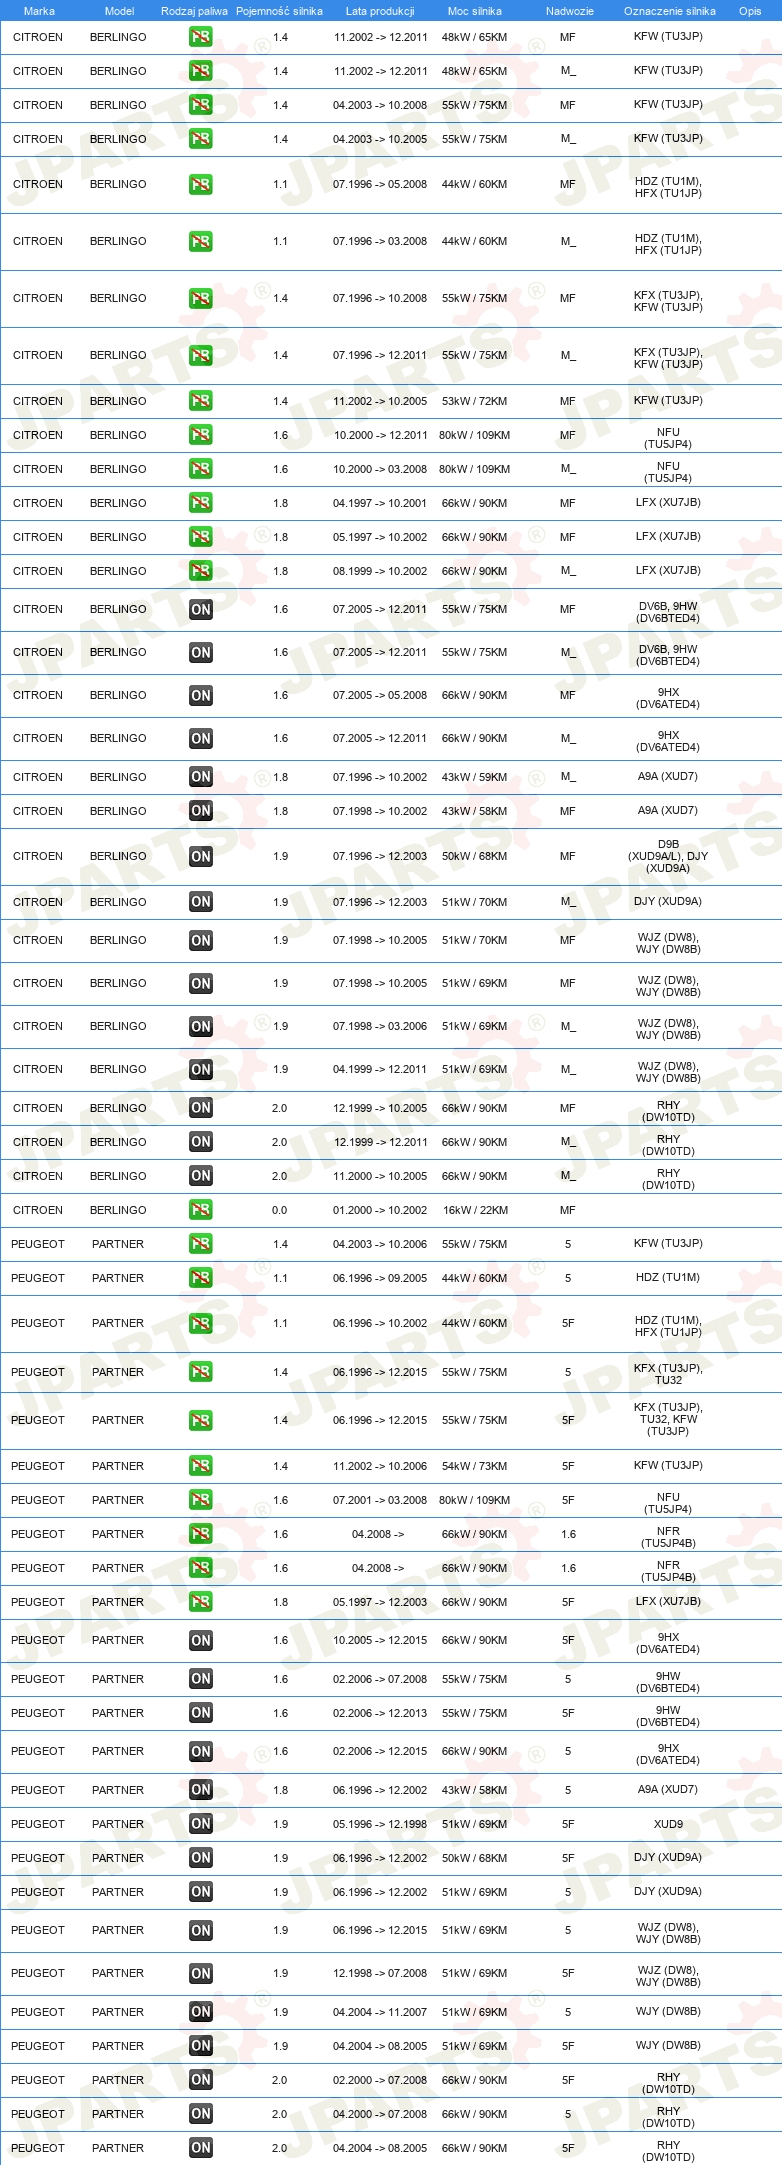Image resolution: width=782 pixels, height=2165 pixels.
Task: Click the Opis column header
Action: tap(750, 11)
